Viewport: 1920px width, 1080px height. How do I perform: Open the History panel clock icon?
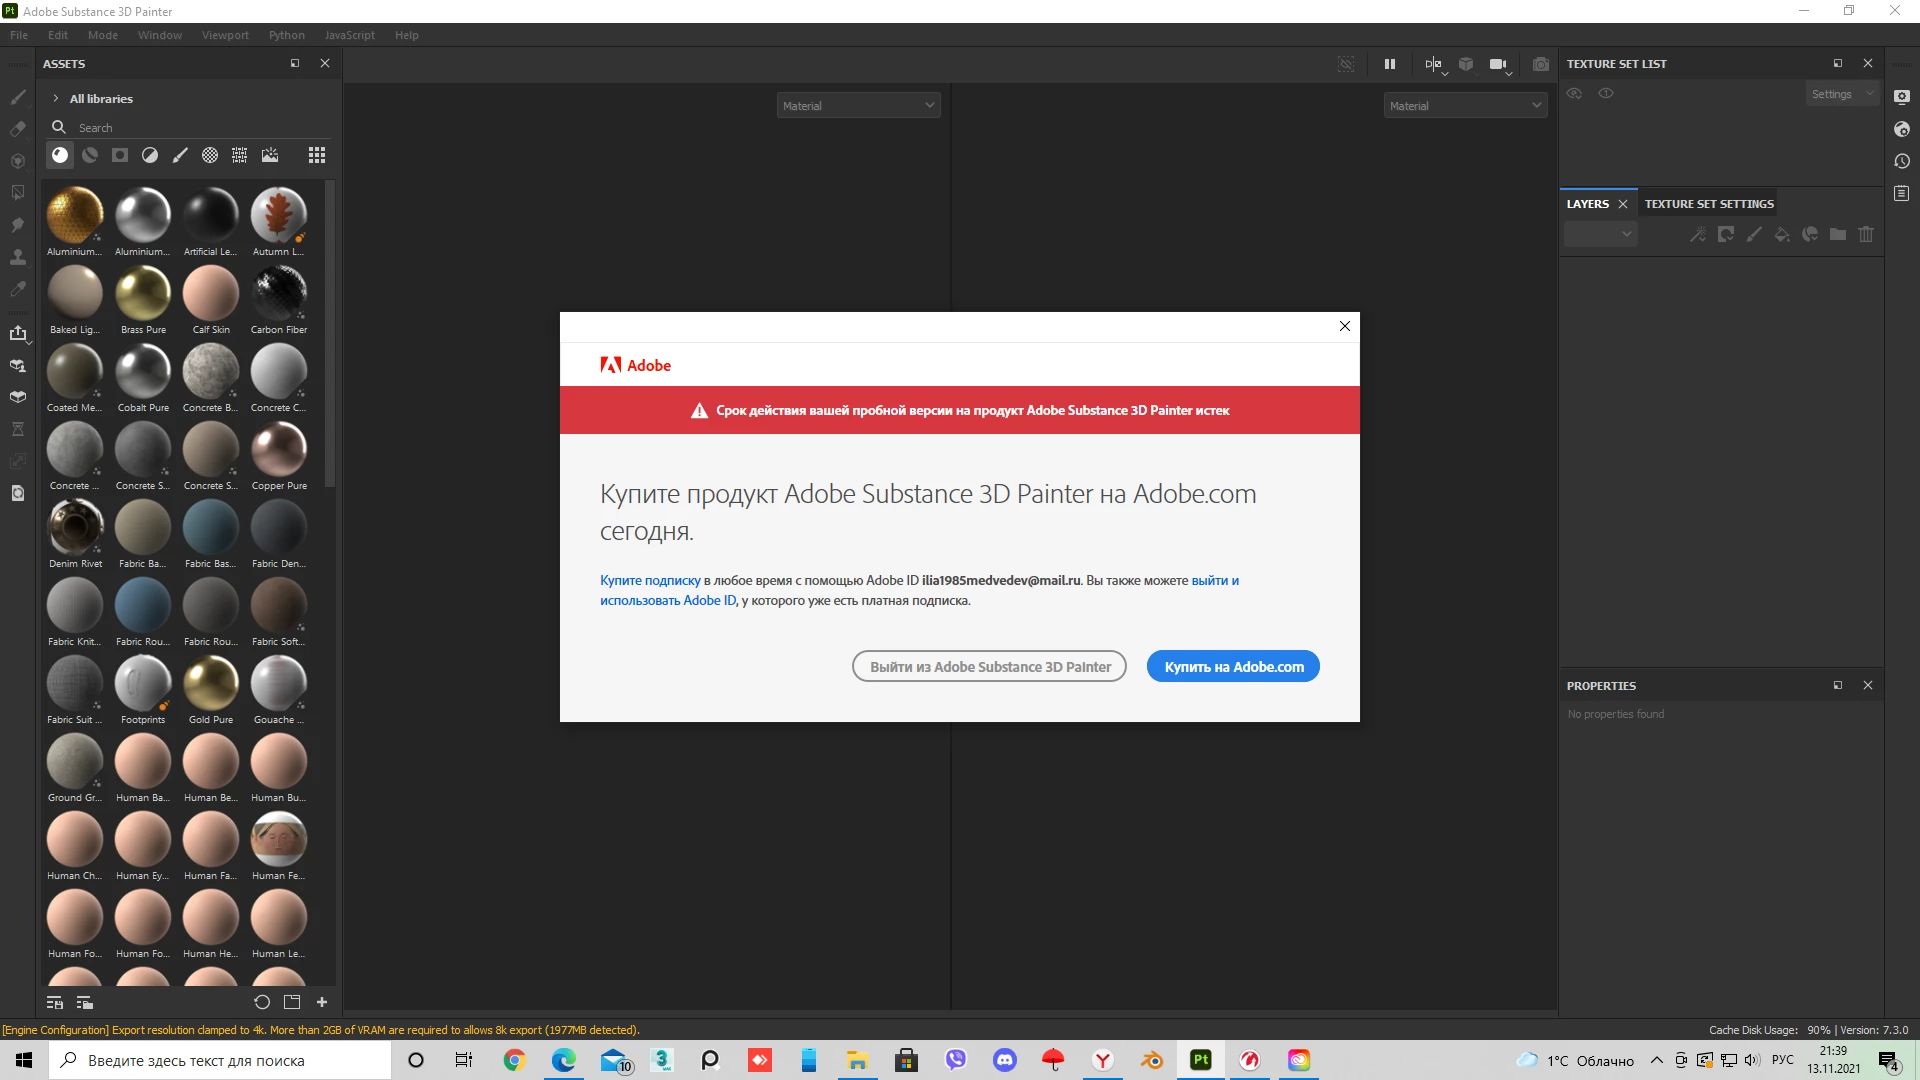tap(1902, 161)
